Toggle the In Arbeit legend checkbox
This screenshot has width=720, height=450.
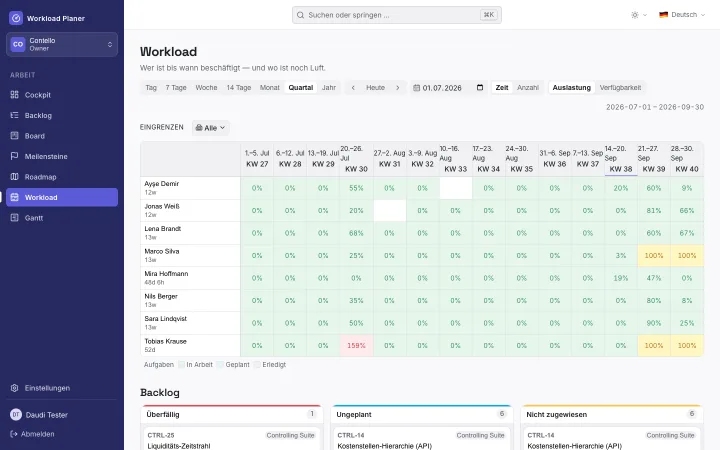tap(182, 365)
